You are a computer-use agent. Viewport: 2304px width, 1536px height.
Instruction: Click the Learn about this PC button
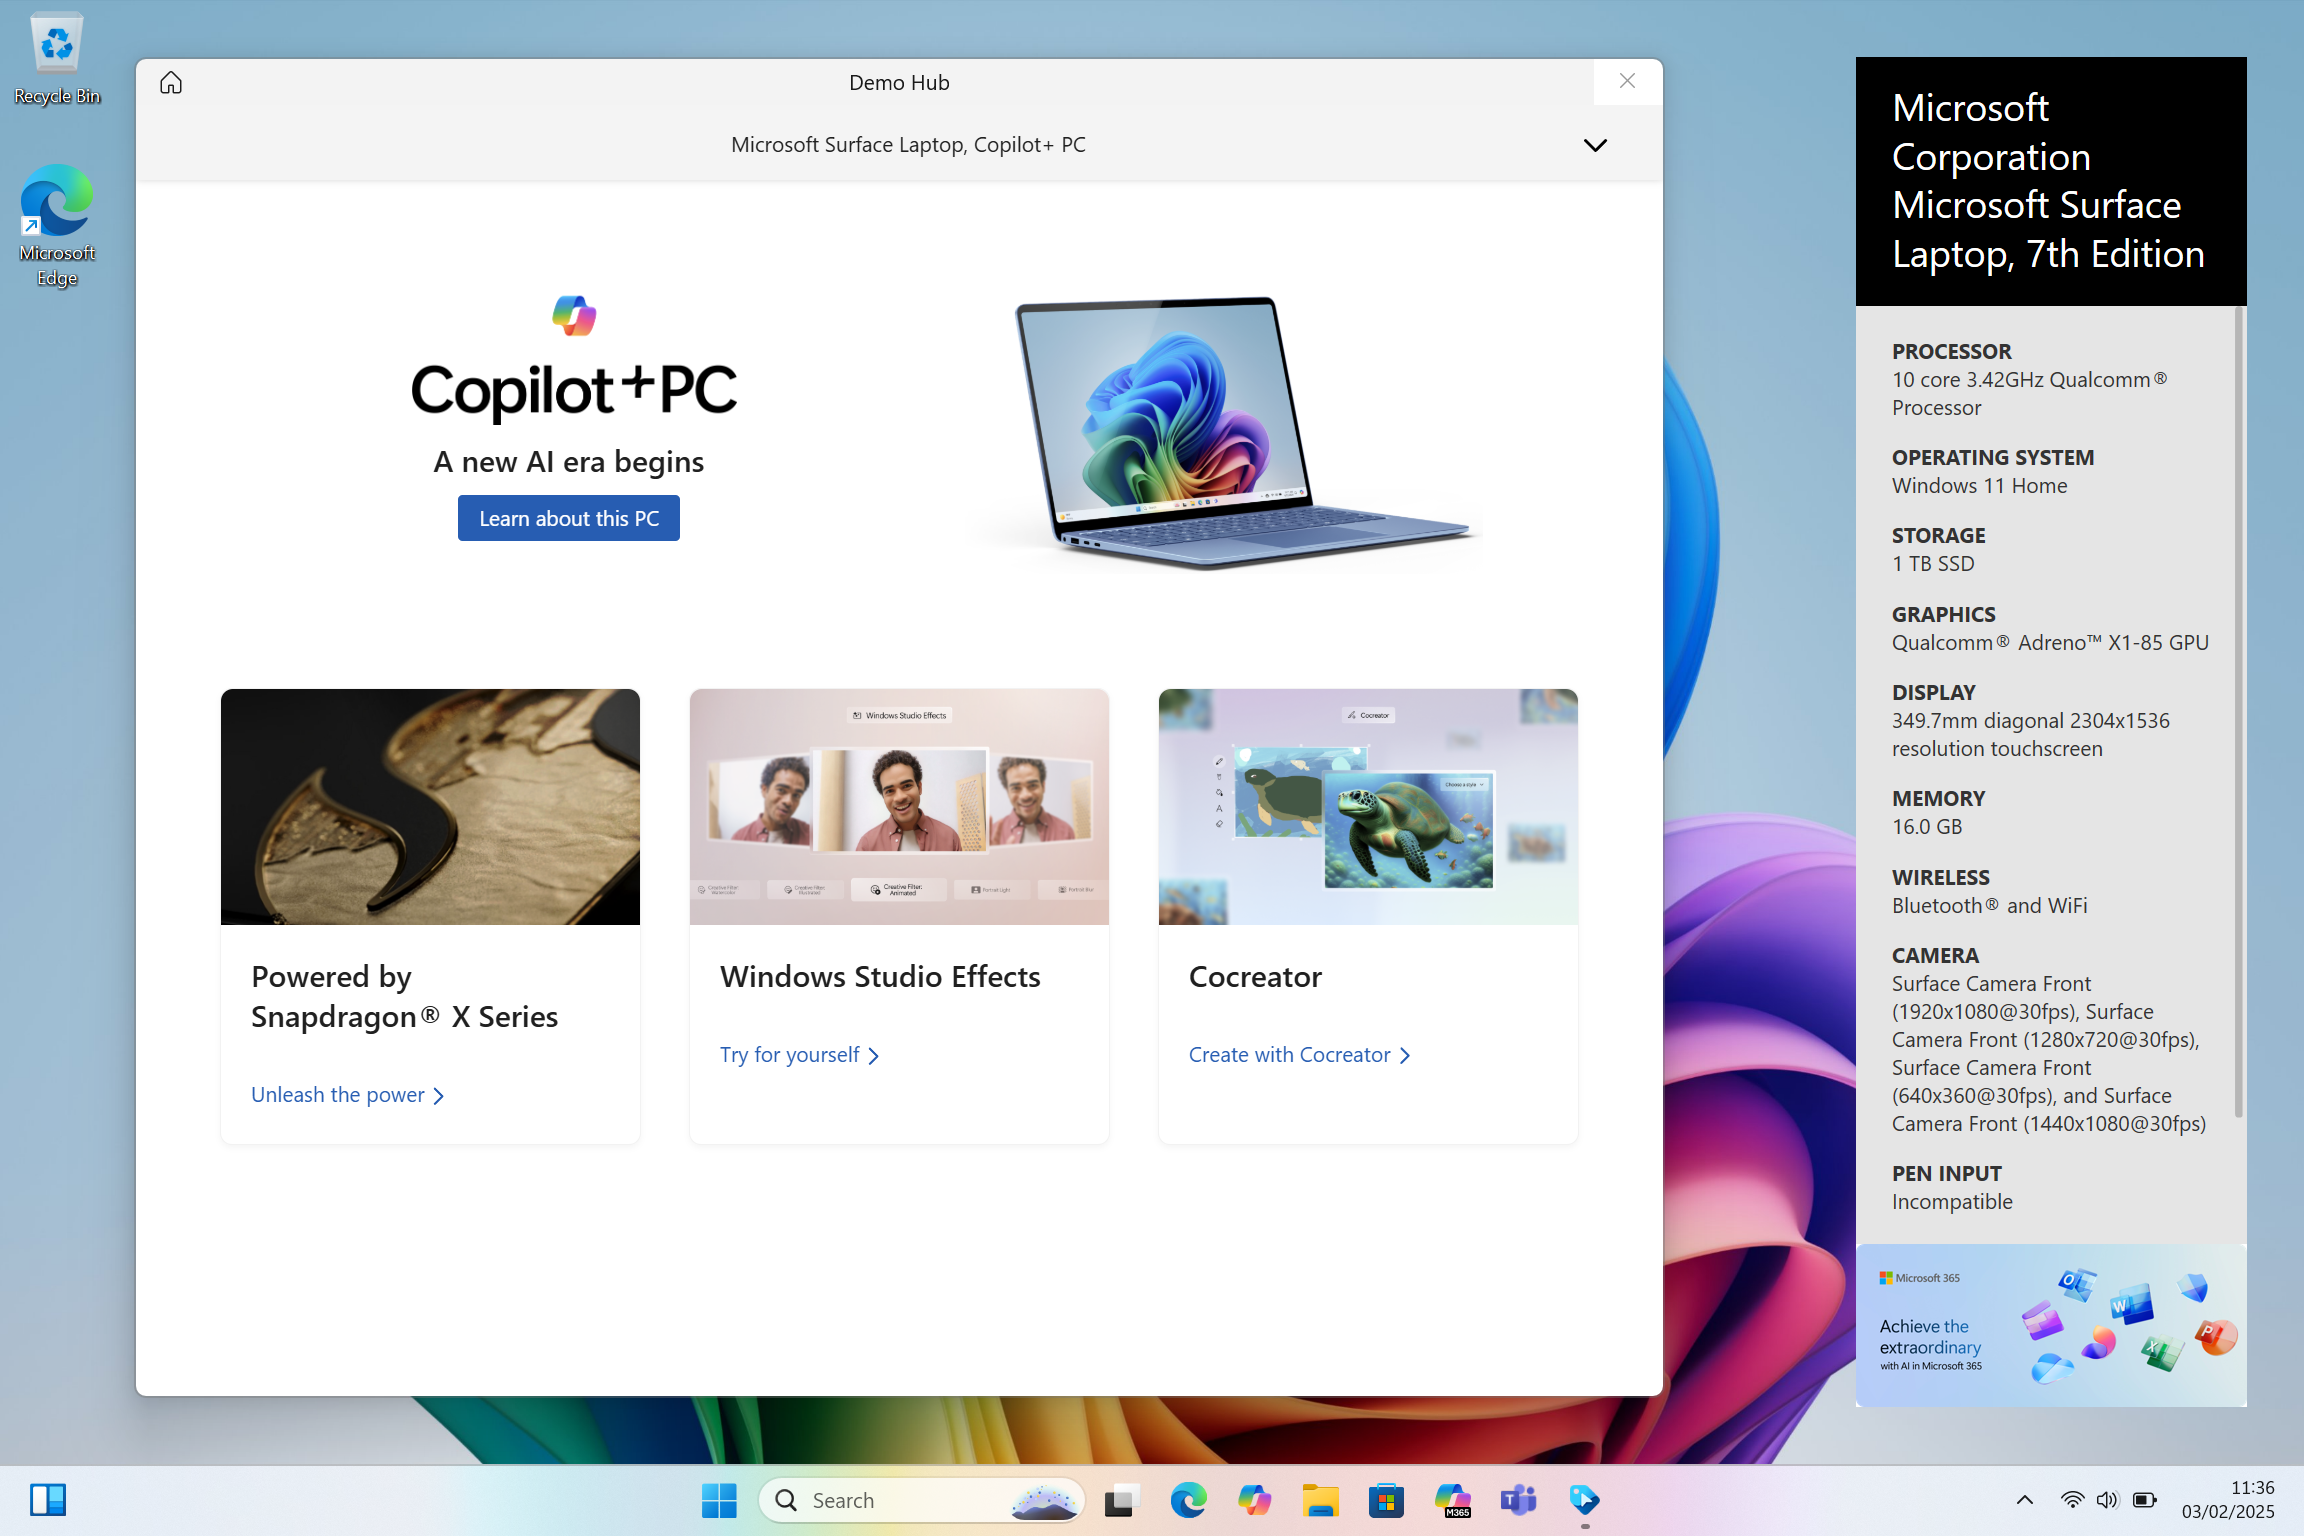pyautogui.click(x=568, y=518)
